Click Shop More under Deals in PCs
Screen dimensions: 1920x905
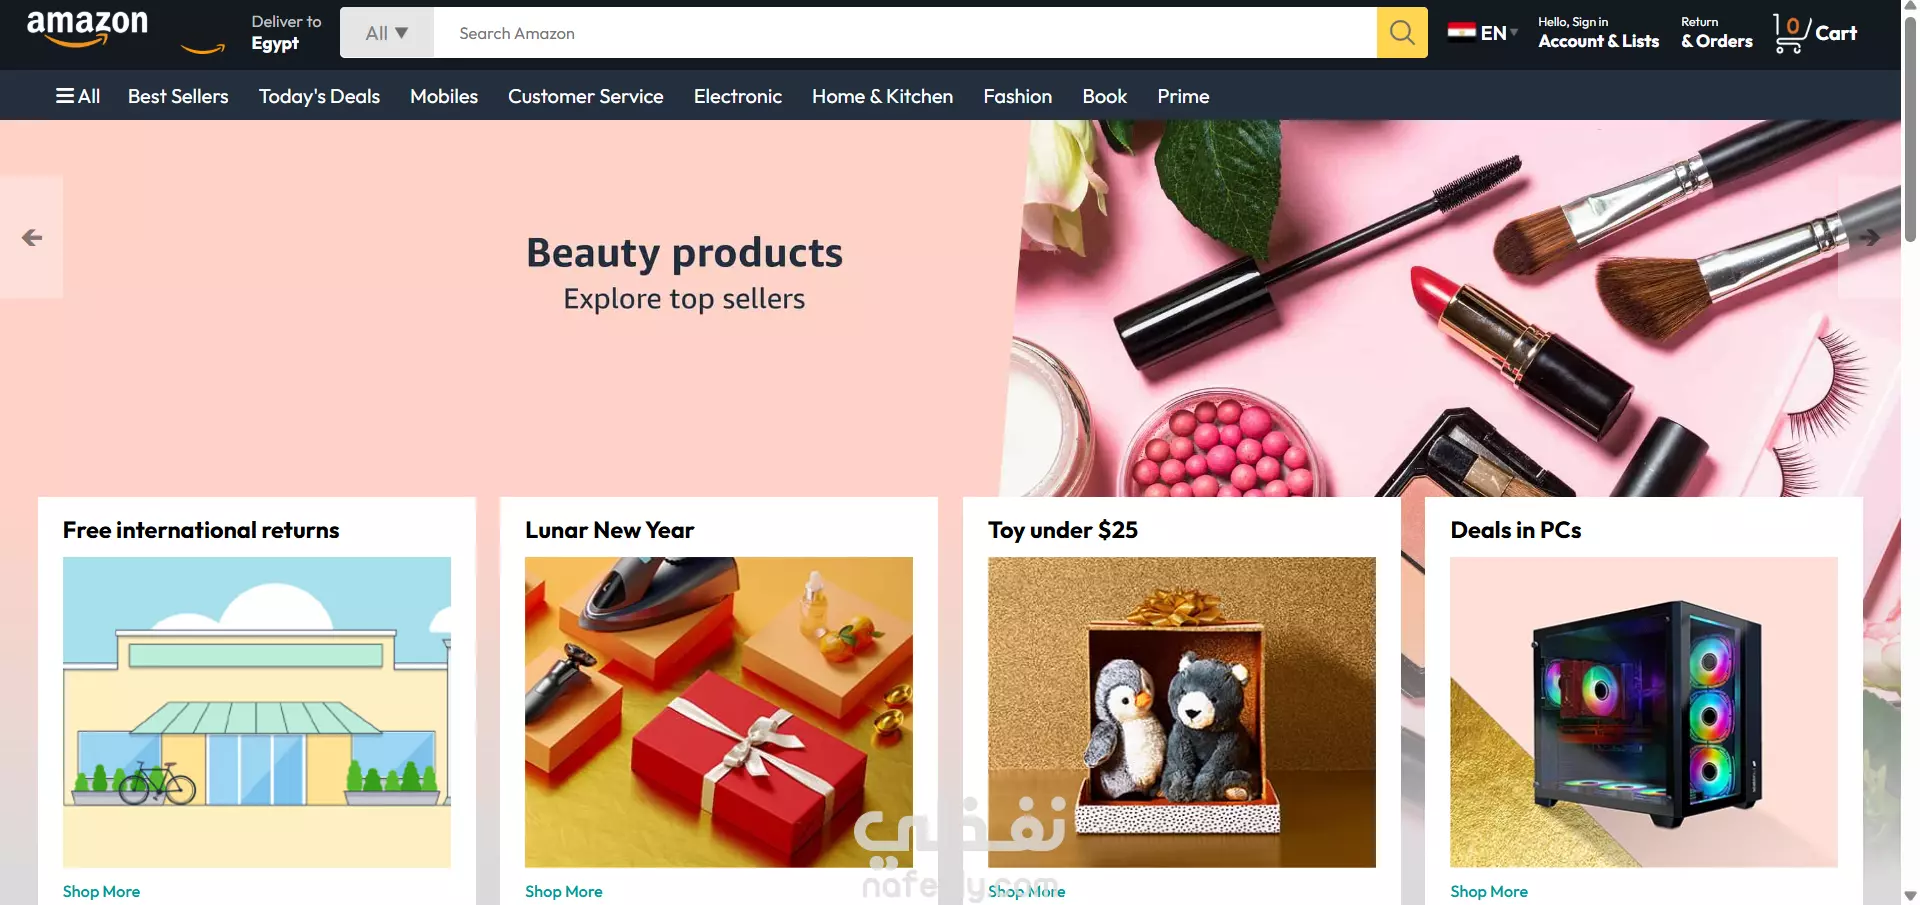click(1489, 891)
